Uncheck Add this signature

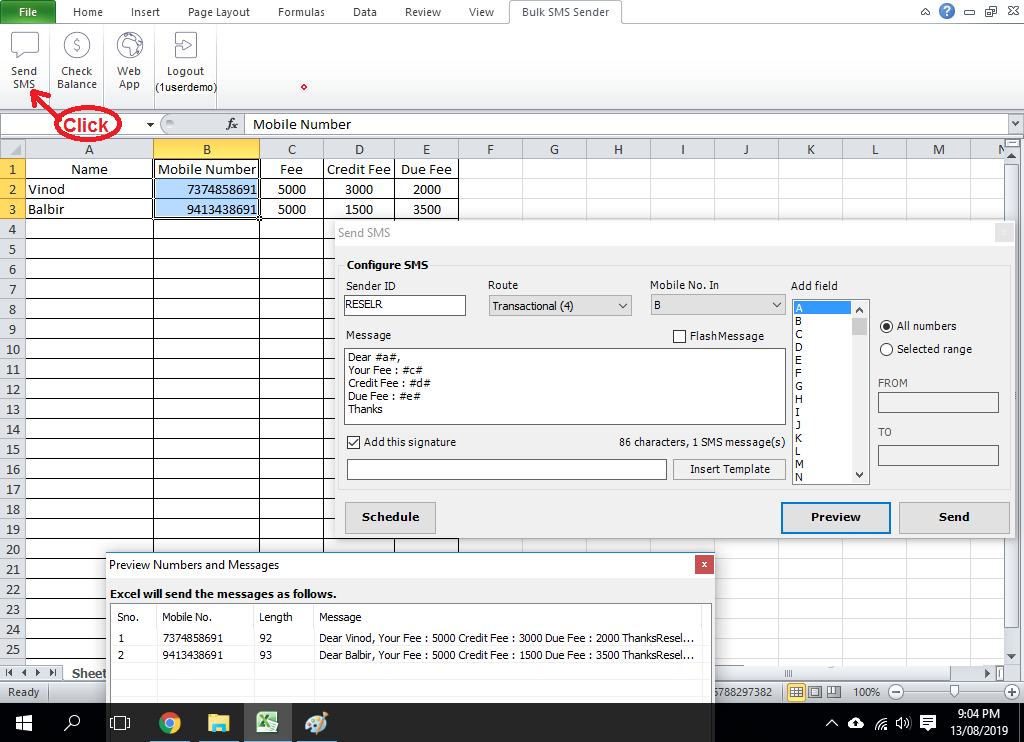[x=353, y=442]
